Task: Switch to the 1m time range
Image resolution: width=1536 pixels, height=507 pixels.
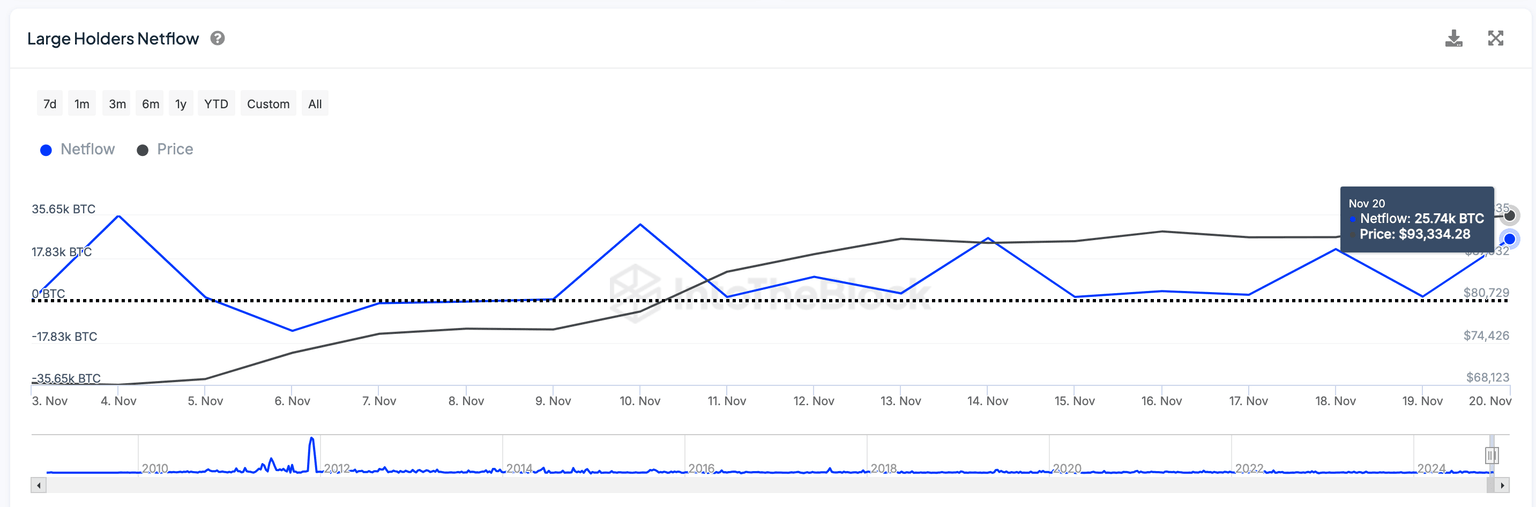Action: coord(82,104)
